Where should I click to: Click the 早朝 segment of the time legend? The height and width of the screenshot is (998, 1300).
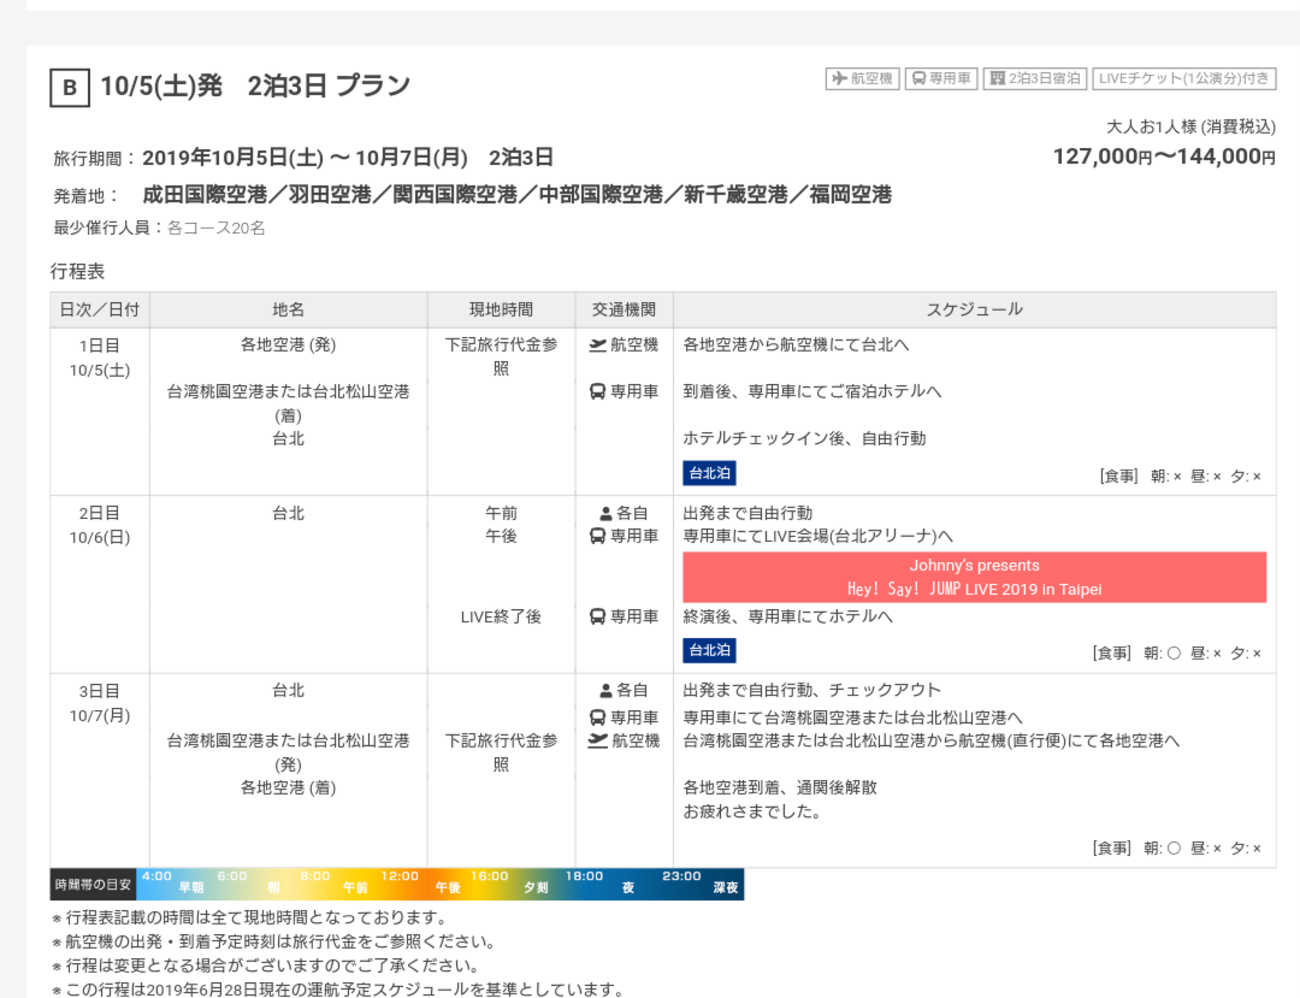click(192, 887)
